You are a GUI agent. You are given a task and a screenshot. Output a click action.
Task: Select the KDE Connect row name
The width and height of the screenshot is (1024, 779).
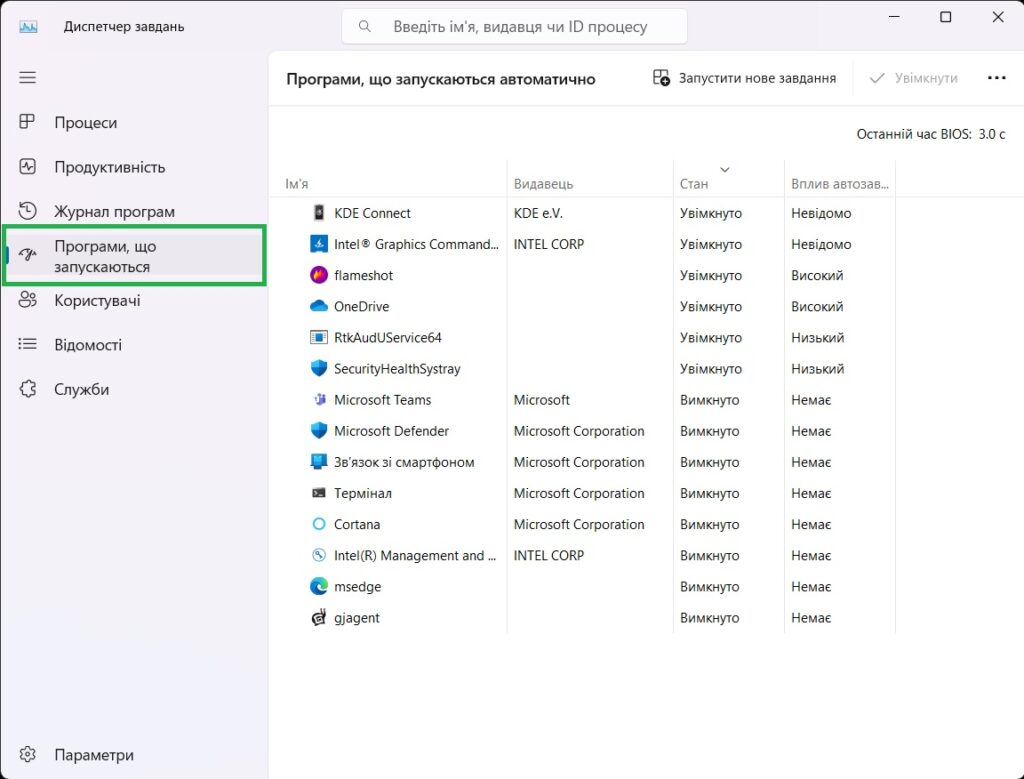click(x=372, y=213)
